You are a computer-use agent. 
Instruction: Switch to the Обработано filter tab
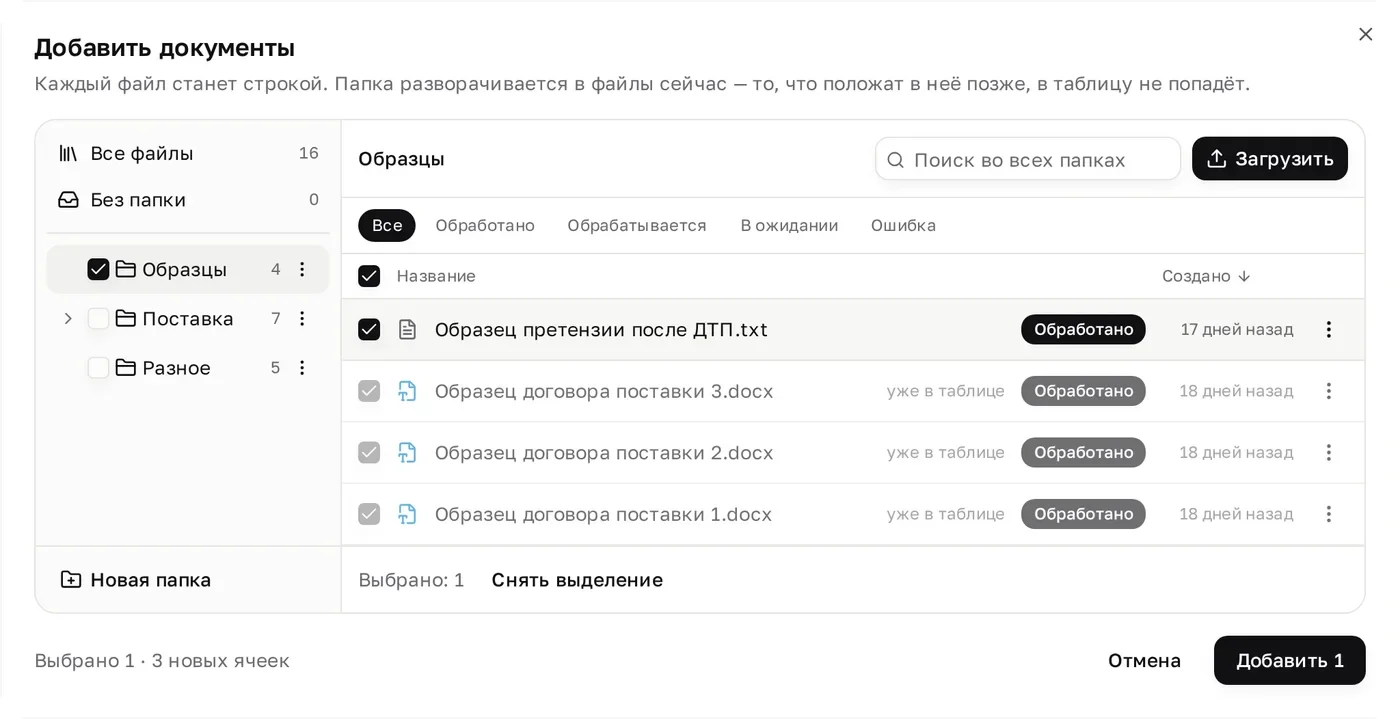[485, 225]
